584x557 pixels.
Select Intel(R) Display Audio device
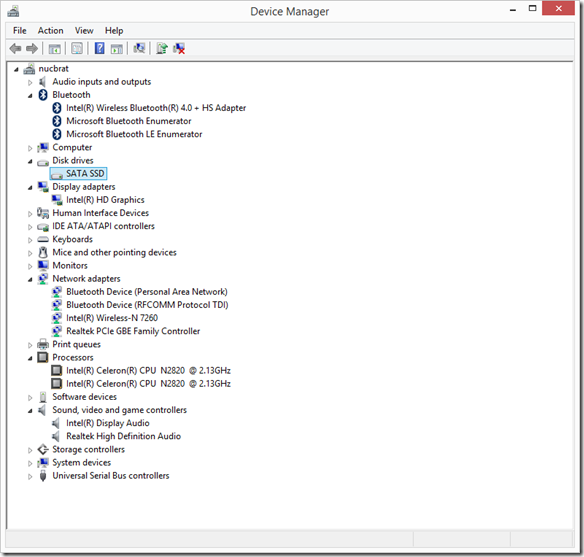coord(108,423)
